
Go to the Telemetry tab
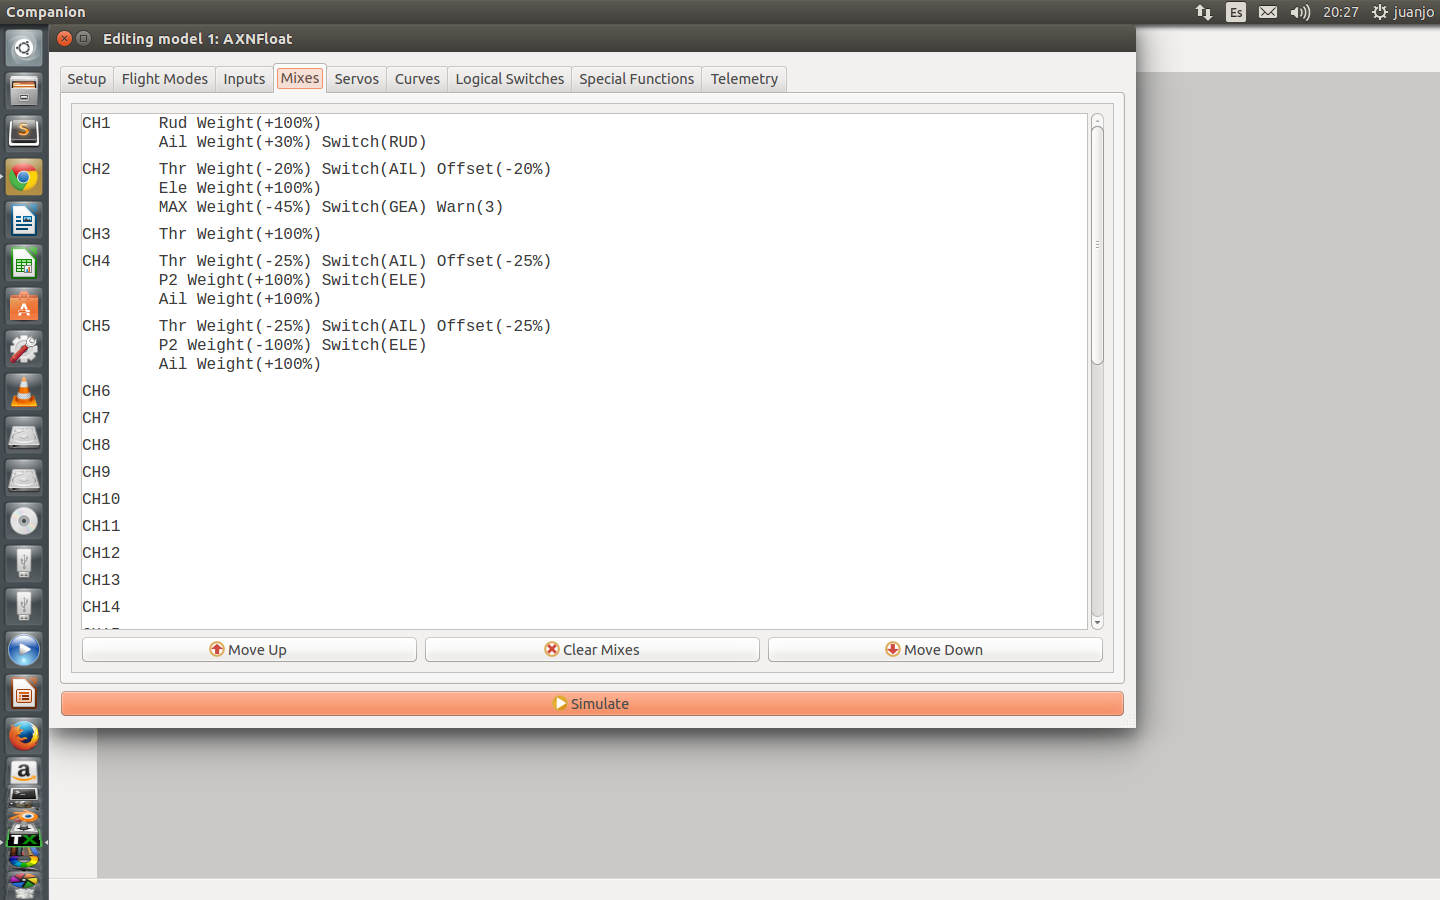(743, 79)
